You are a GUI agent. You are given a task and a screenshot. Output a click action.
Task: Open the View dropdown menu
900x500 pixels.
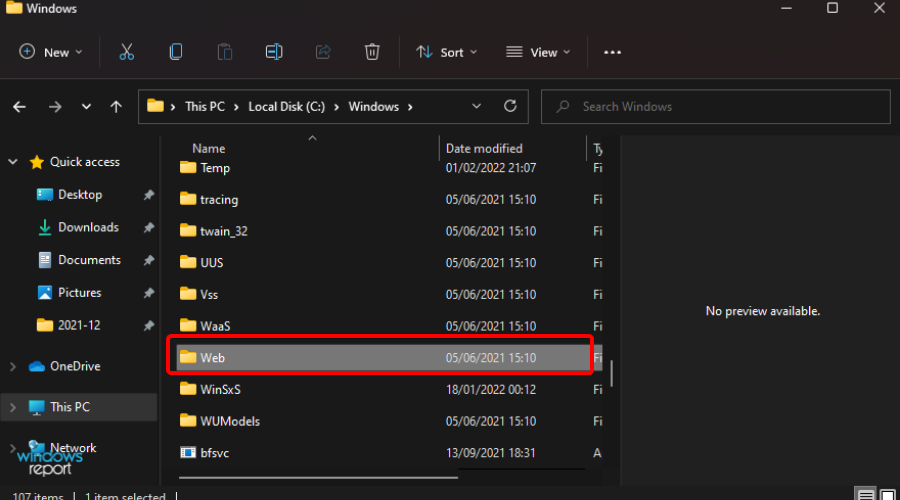click(538, 52)
